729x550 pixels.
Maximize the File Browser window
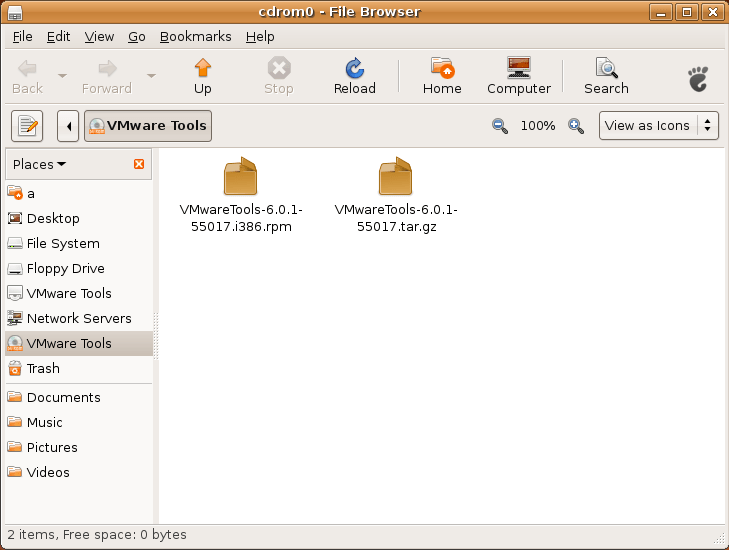click(687, 12)
